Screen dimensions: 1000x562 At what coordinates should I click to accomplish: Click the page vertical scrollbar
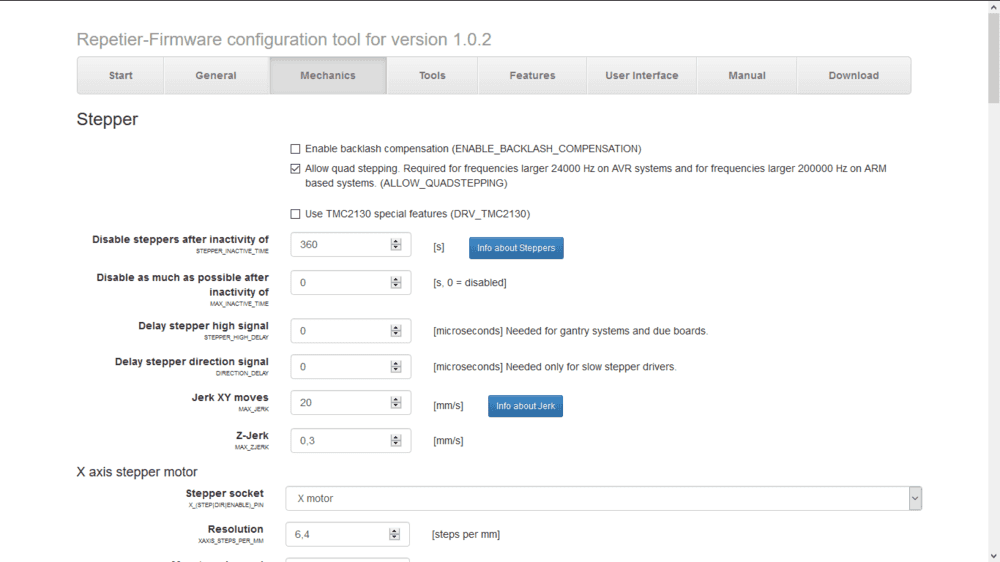point(993,300)
